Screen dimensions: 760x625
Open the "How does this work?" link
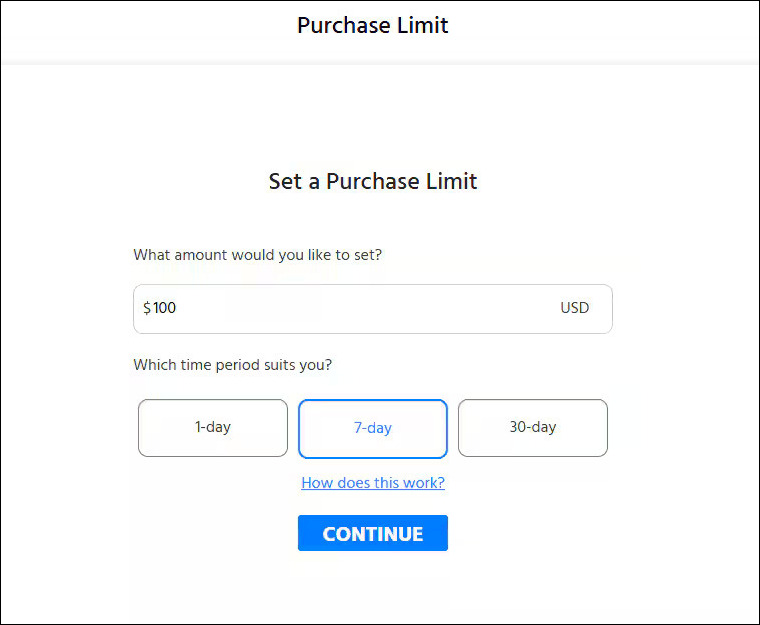(373, 483)
